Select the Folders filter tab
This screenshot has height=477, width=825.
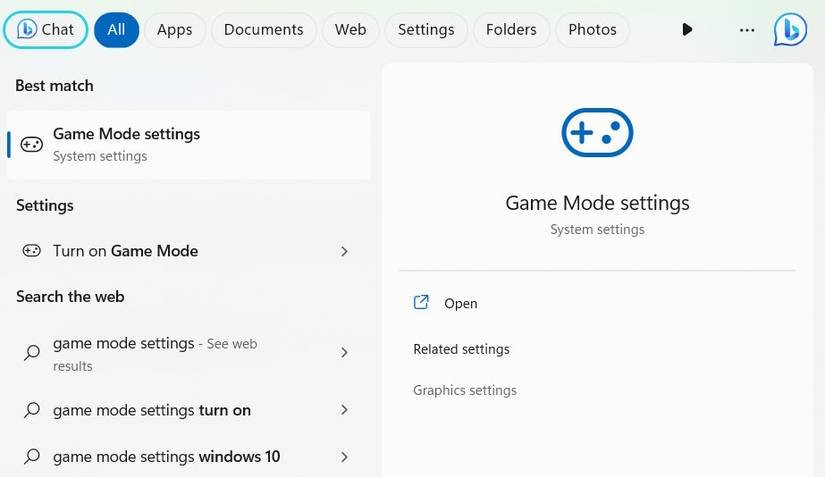[x=511, y=30]
